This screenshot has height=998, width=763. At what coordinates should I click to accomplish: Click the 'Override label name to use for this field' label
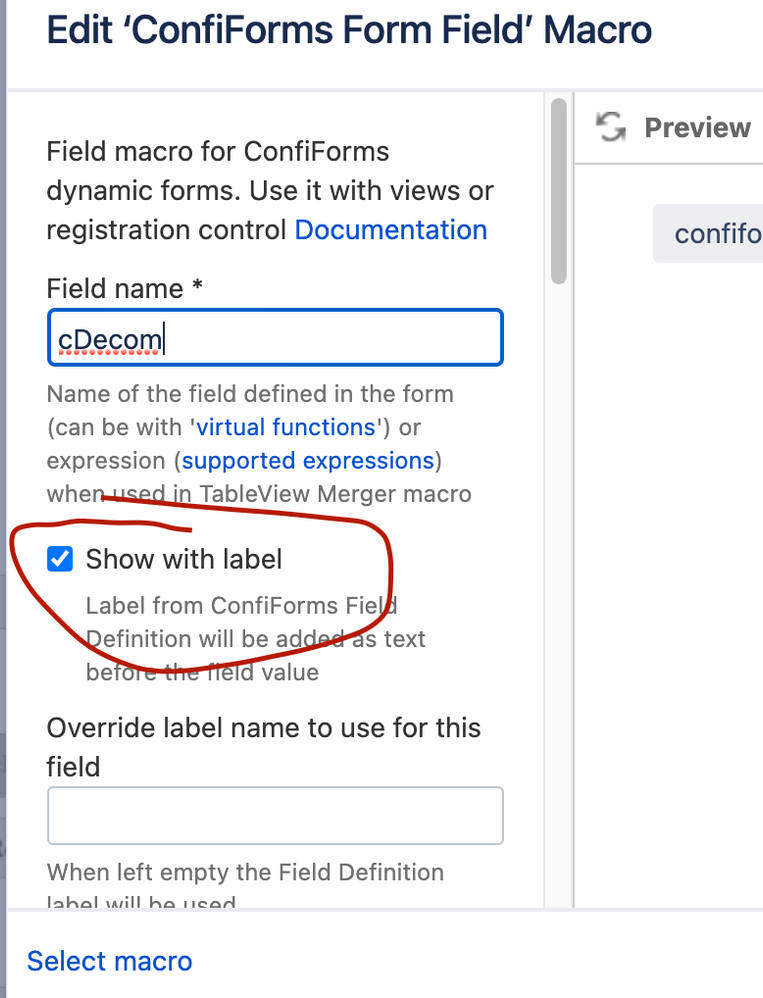pos(263,747)
